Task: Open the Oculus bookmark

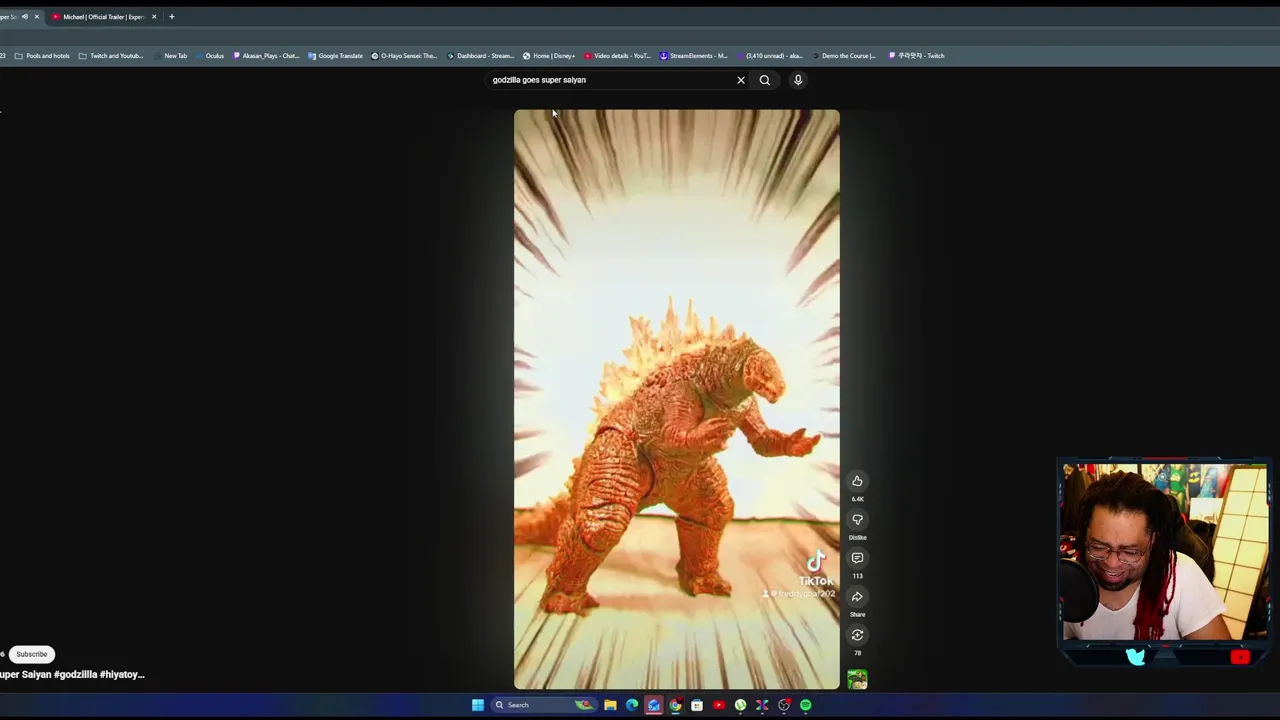Action: (210, 56)
